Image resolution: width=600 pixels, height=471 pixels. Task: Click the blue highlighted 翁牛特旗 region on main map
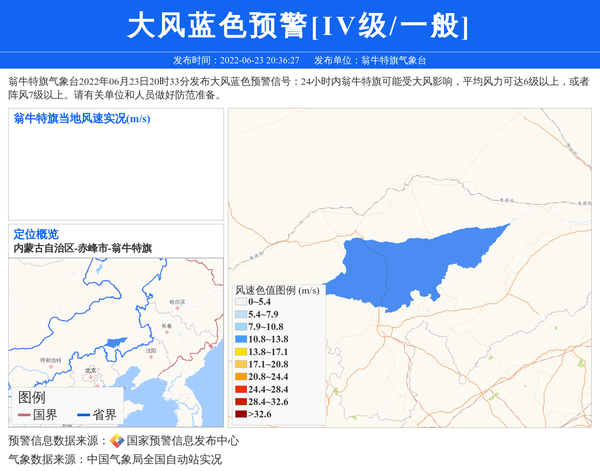pos(410,265)
